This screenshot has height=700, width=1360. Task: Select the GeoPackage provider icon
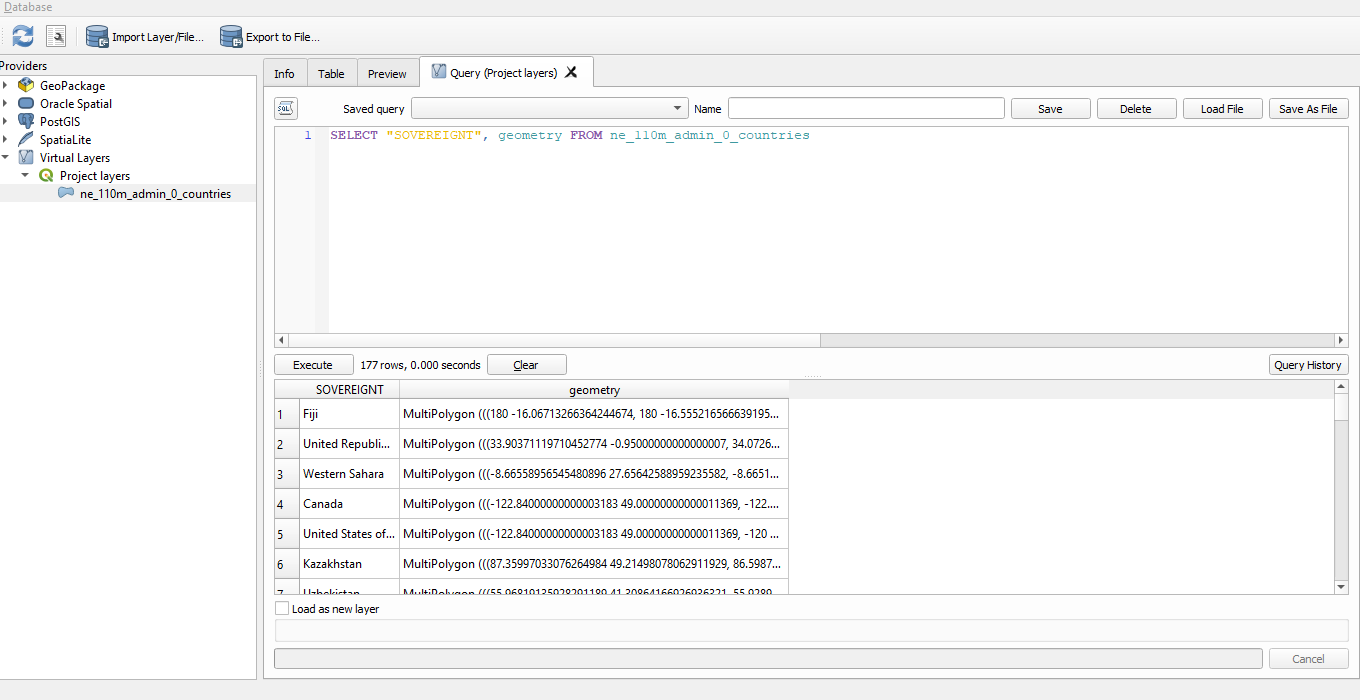click(x=25, y=85)
